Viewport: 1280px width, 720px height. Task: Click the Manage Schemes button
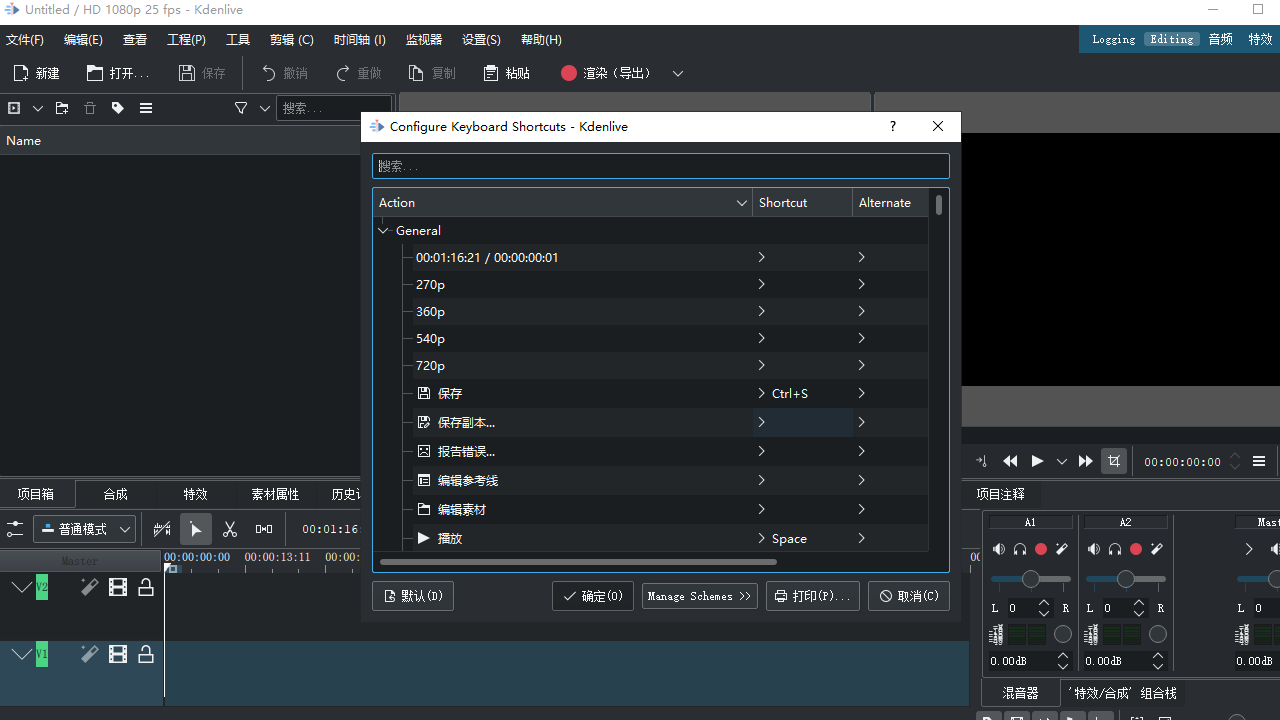699,596
